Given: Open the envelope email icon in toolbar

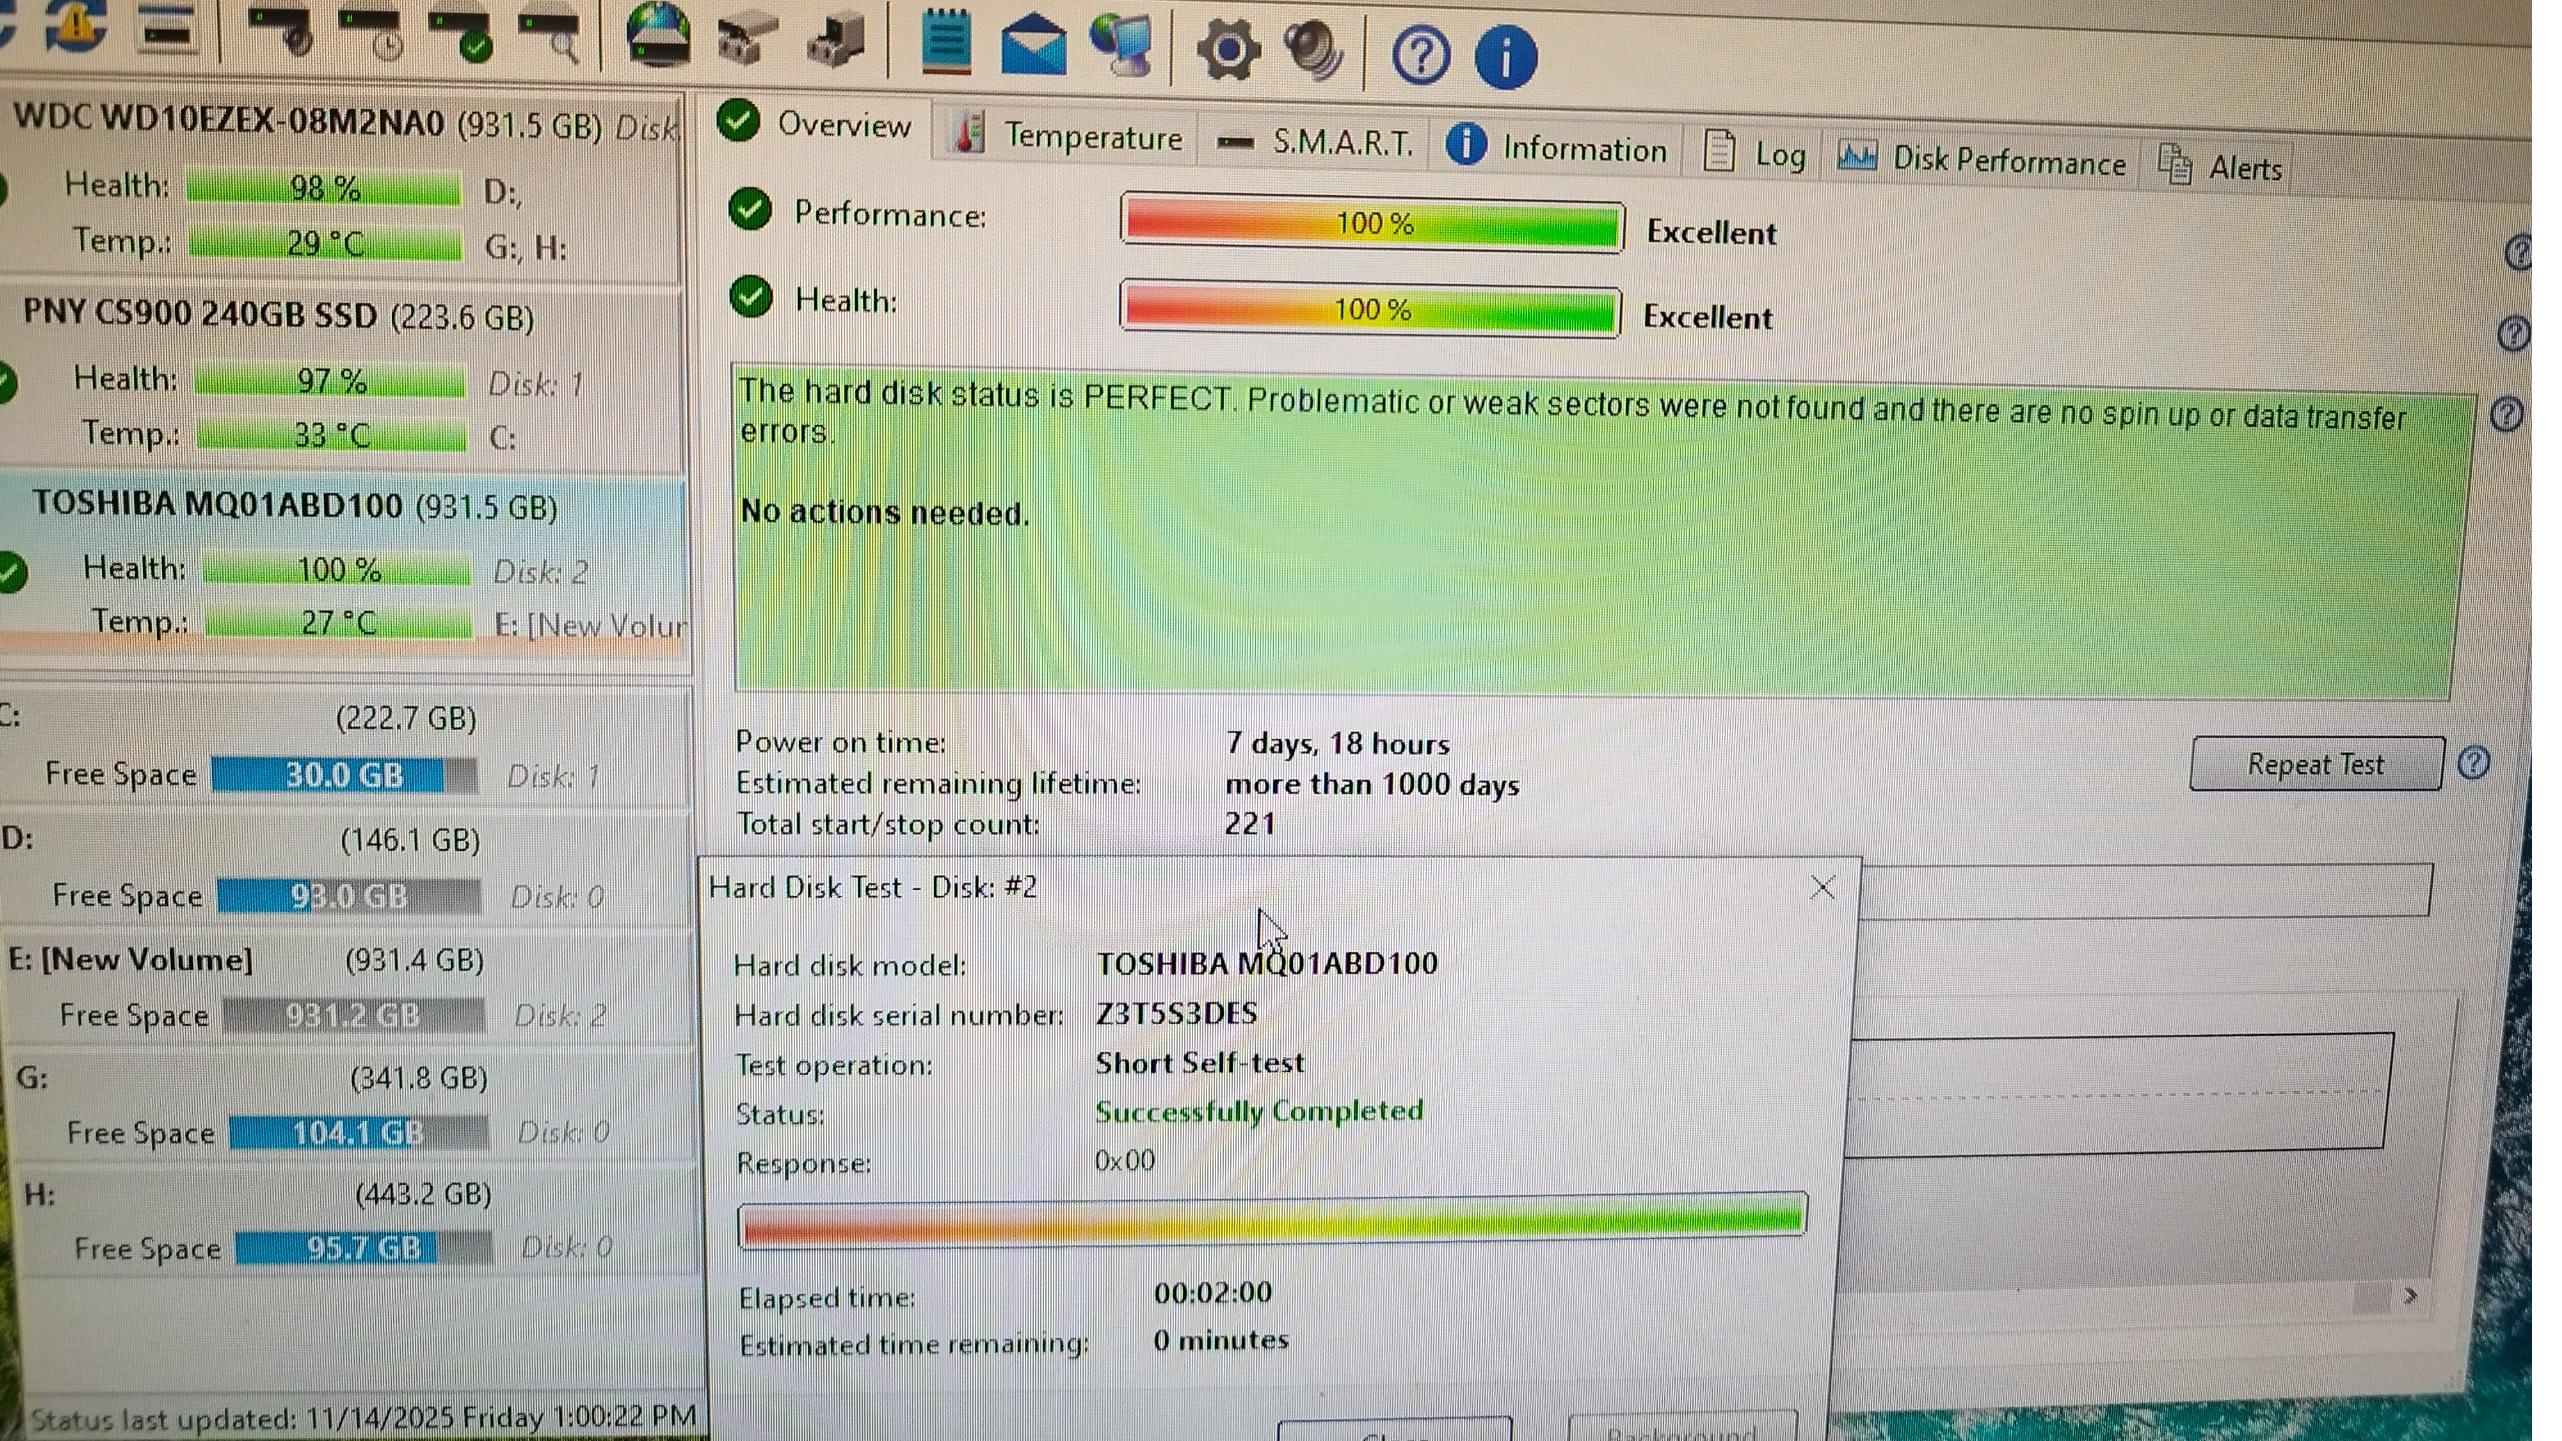Looking at the screenshot, I should [x=1033, y=45].
